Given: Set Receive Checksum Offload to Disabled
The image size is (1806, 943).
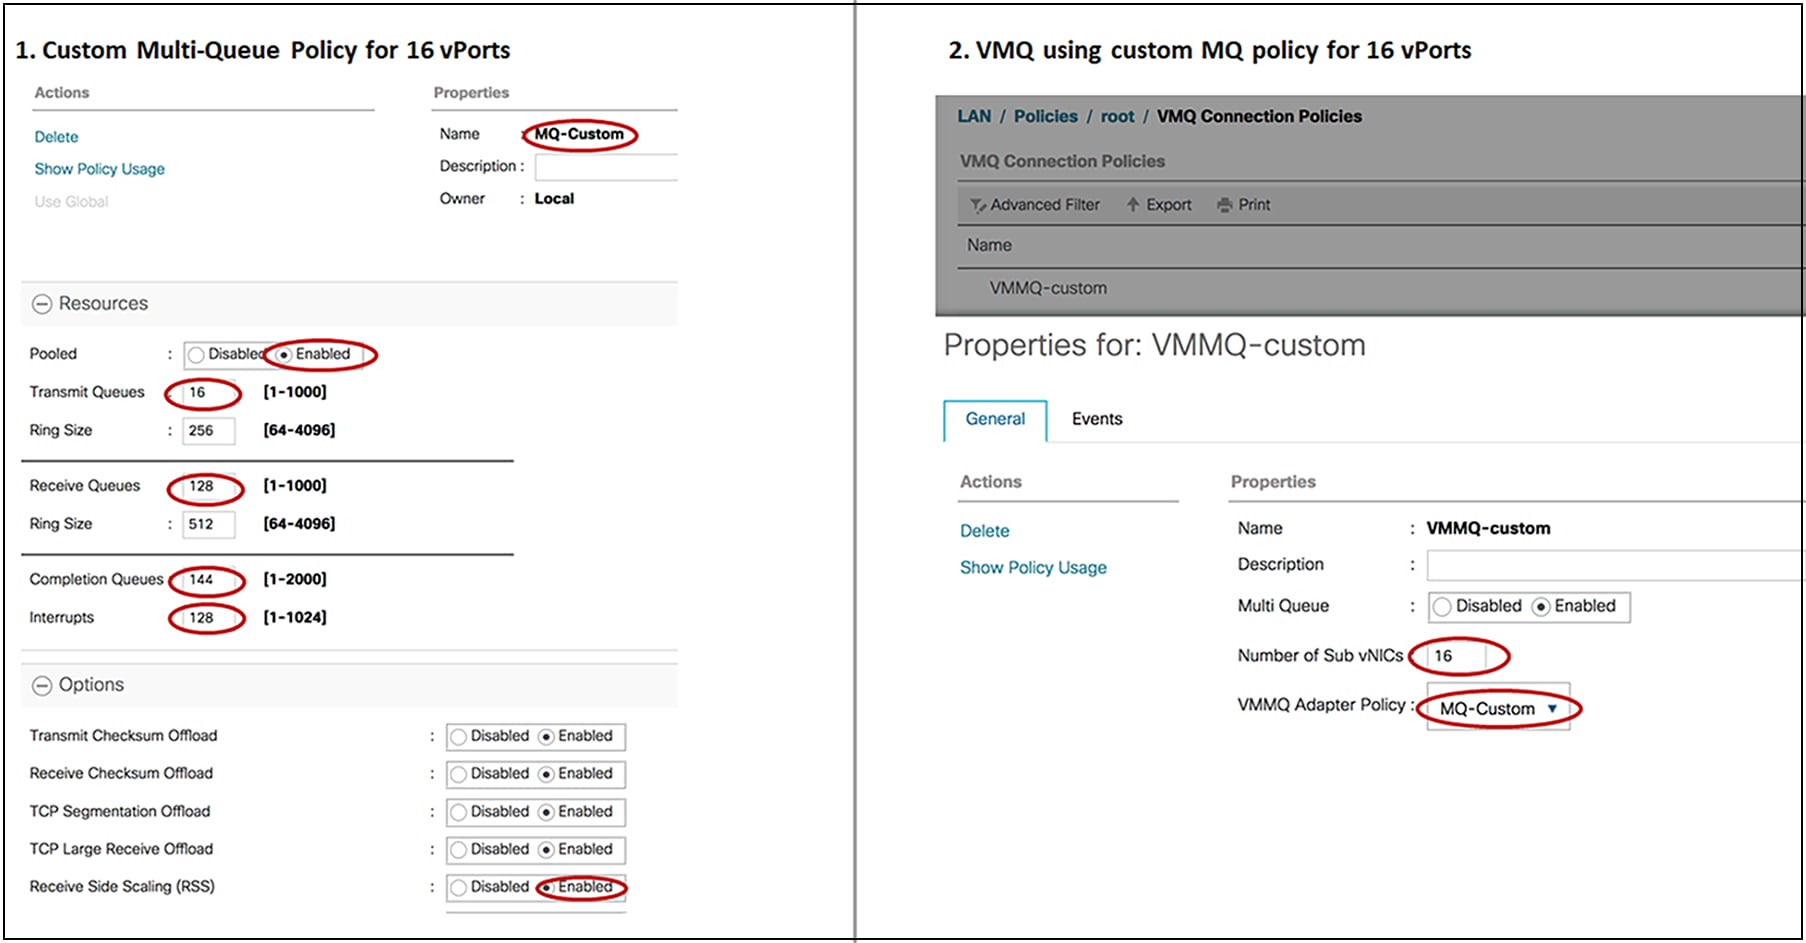Looking at the screenshot, I should point(458,775).
